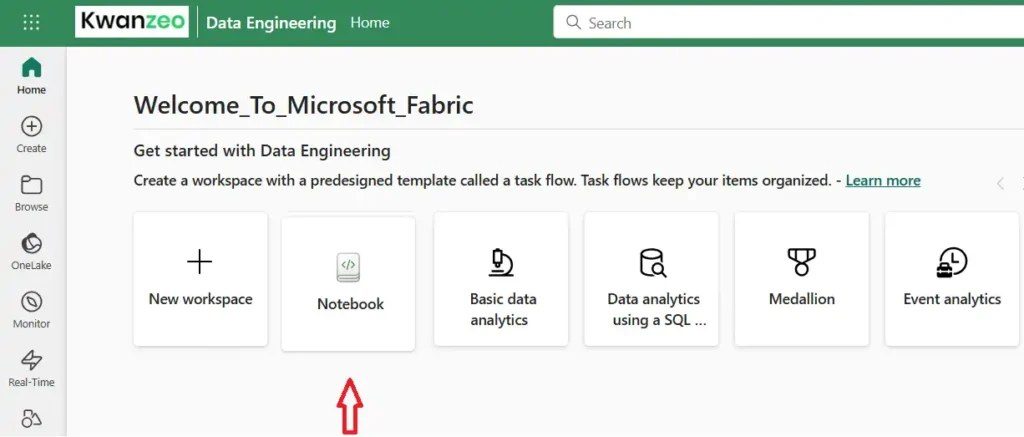Click the database search icon on Data analytics

[x=652, y=263]
